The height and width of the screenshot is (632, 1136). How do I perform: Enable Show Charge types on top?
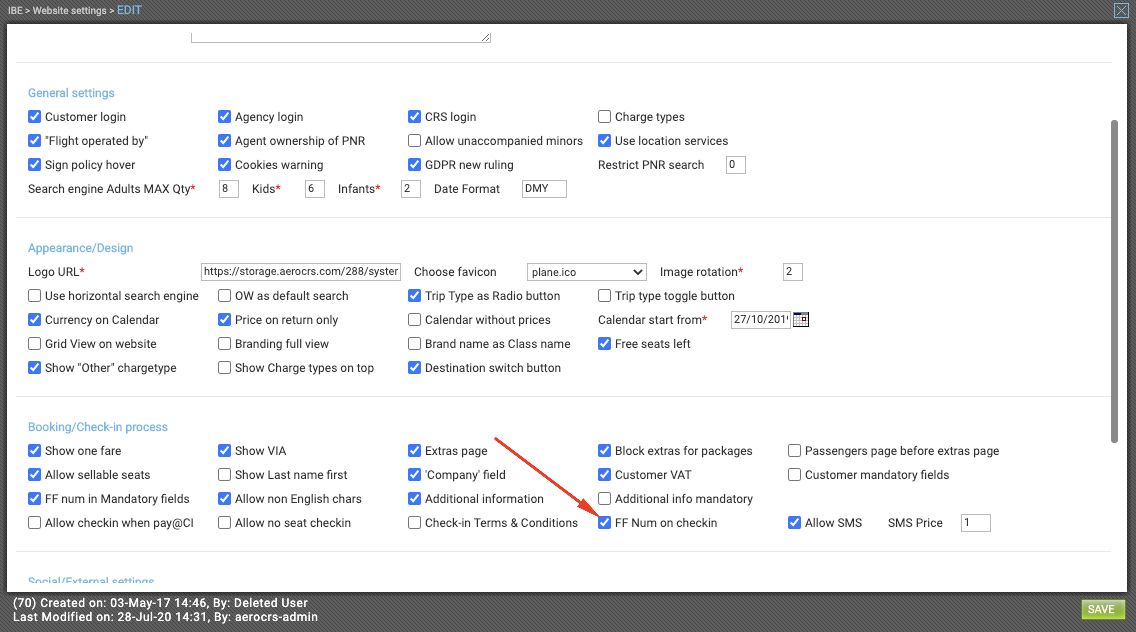225,367
